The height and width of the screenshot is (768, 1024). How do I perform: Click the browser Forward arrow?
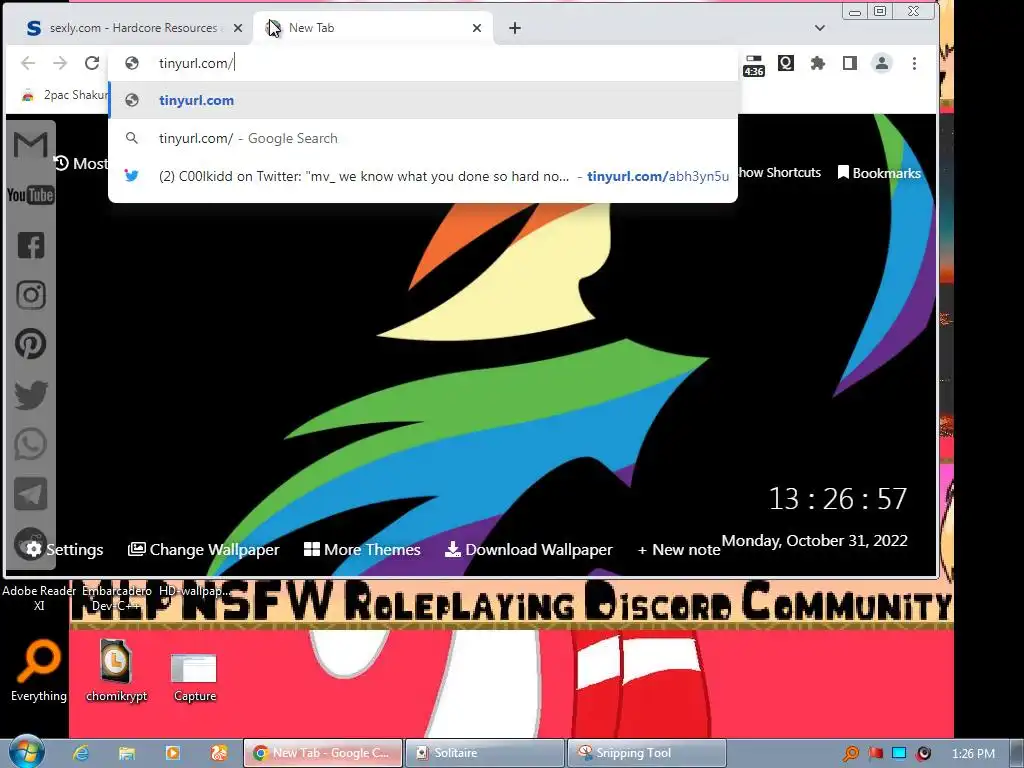[60, 63]
